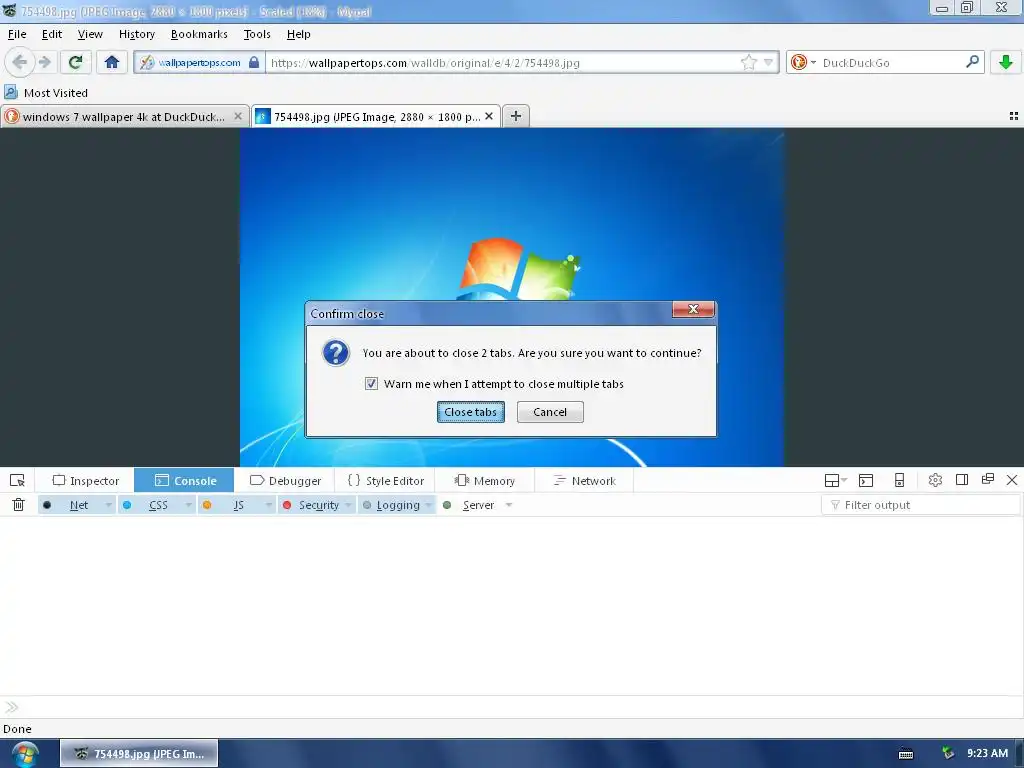Choose search engine via DuckDuckGo icon dropdown
The height and width of the screenshot is (768, 1024).
click(803, 62)
